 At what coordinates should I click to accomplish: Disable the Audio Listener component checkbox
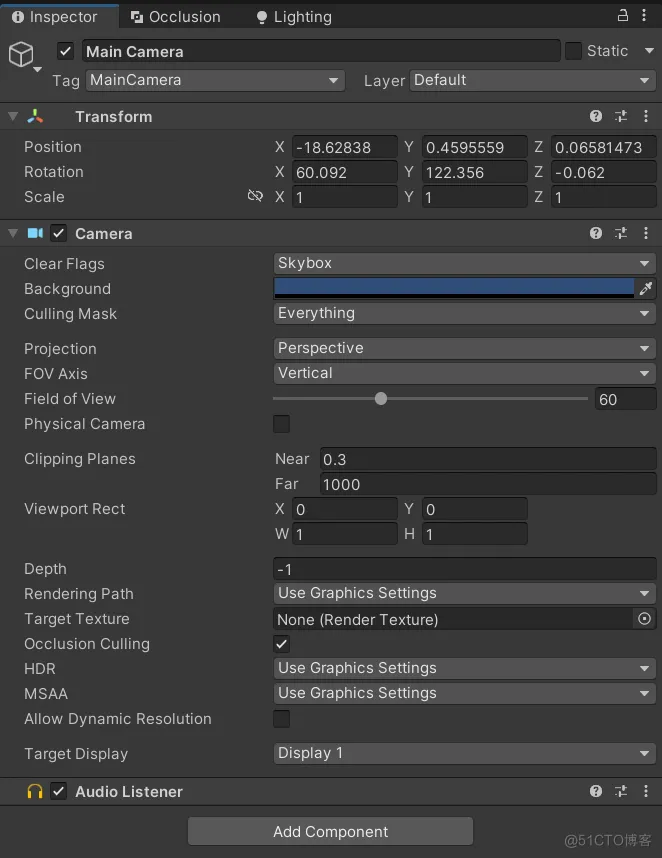click(x=59, y=791)
